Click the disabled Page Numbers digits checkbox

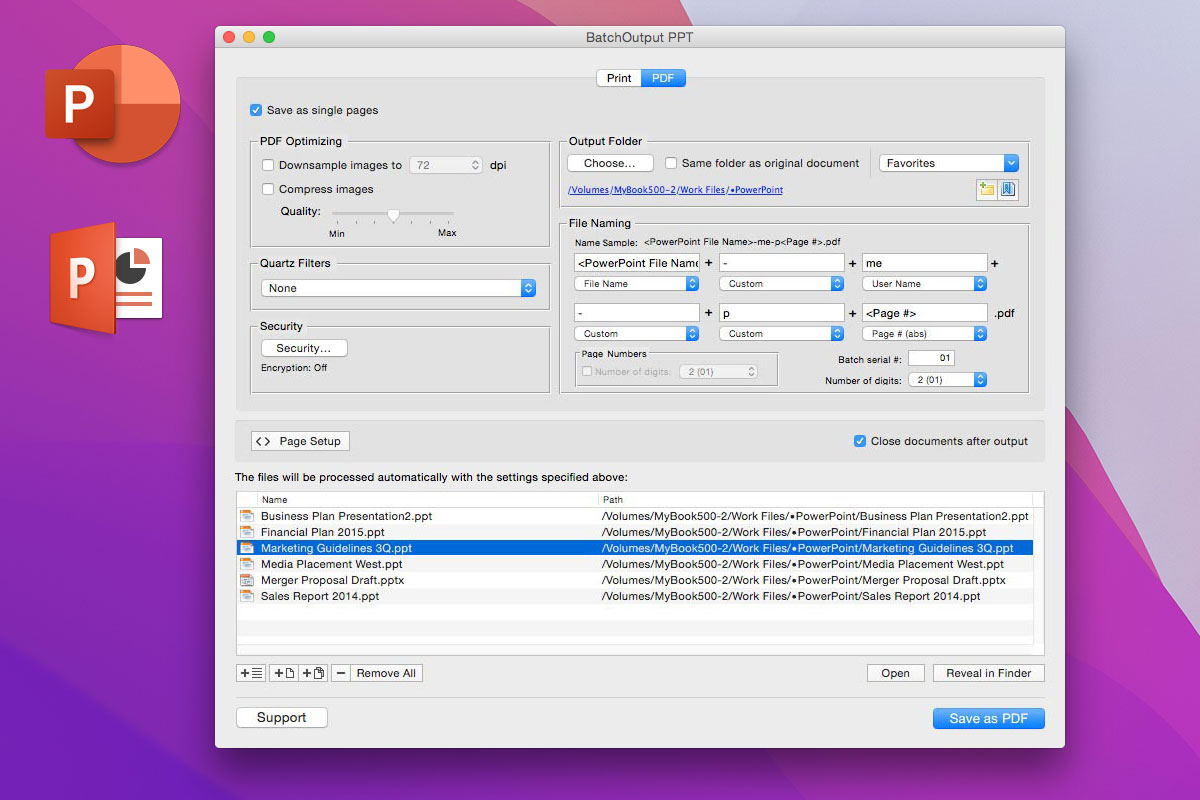coord(587,372)
